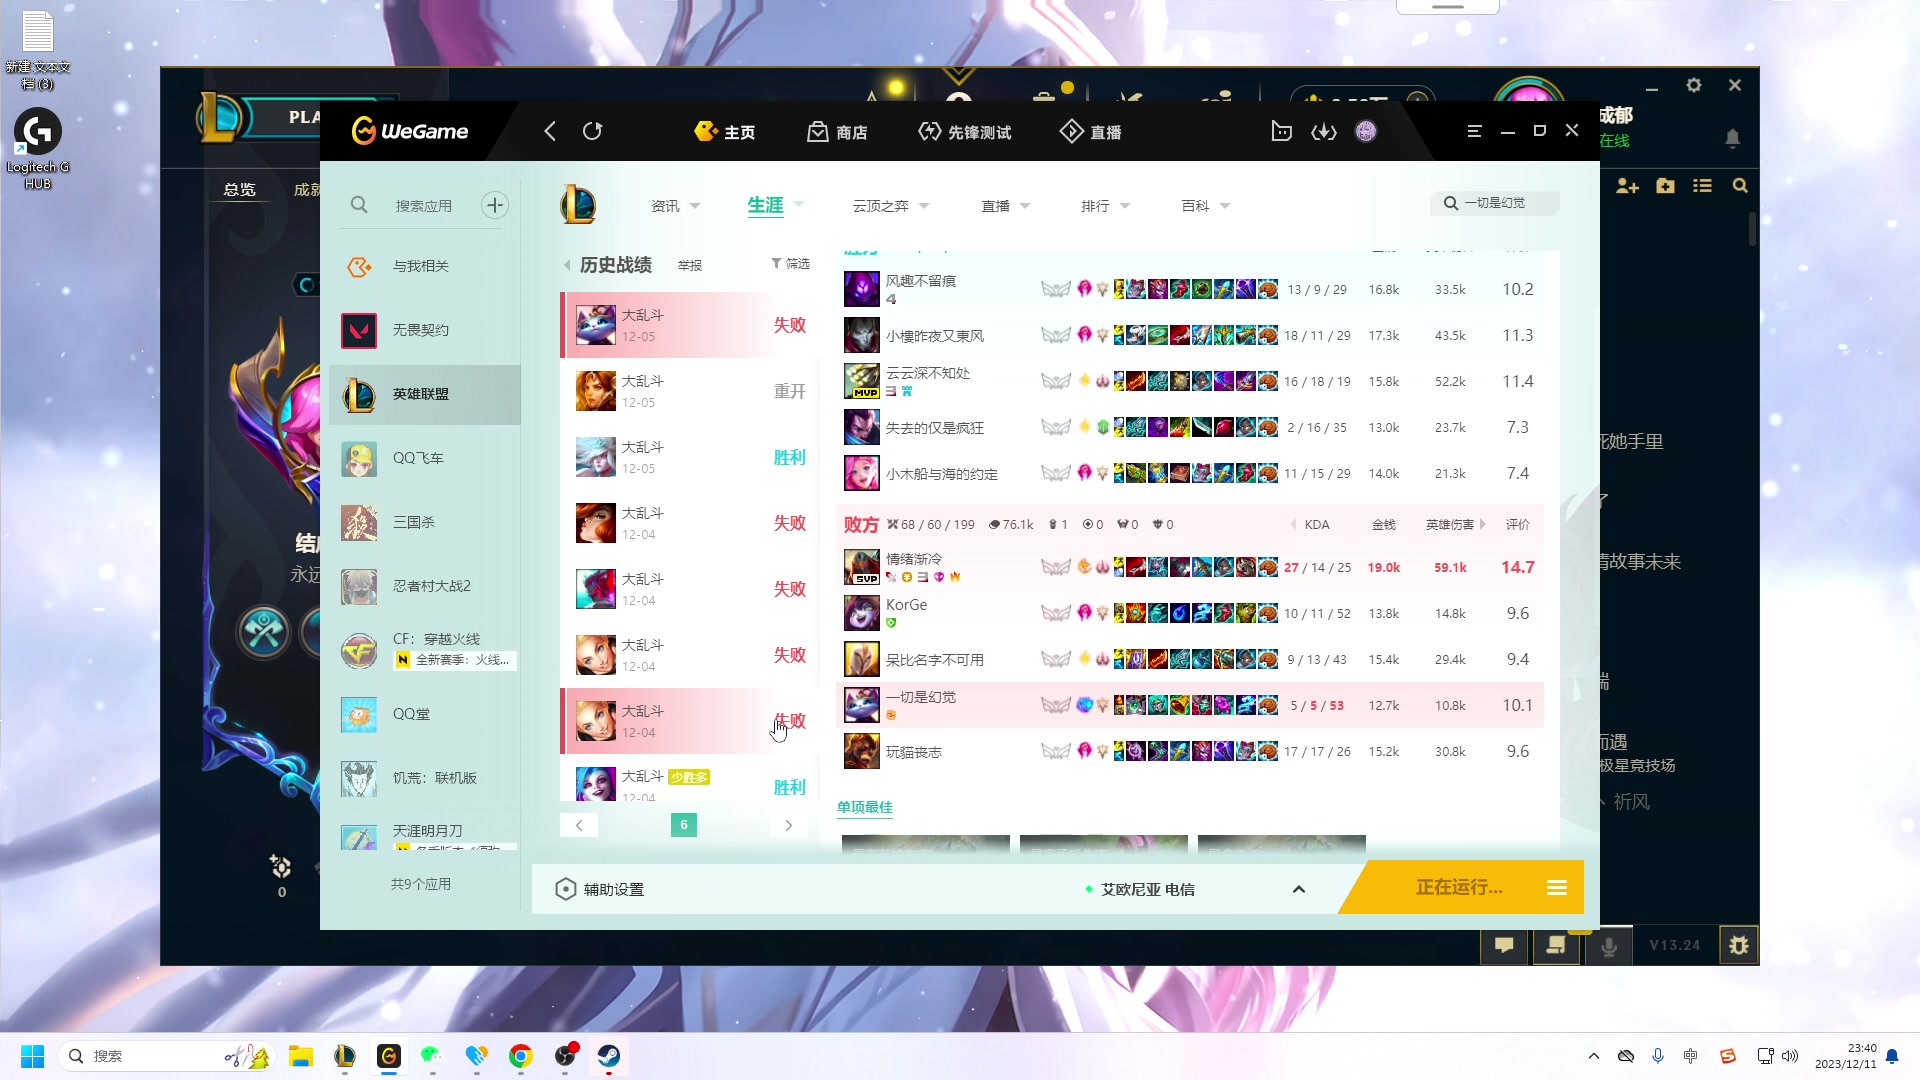Open League client bug report icon
The image size is (1920, 1080).
[1739, 945]
